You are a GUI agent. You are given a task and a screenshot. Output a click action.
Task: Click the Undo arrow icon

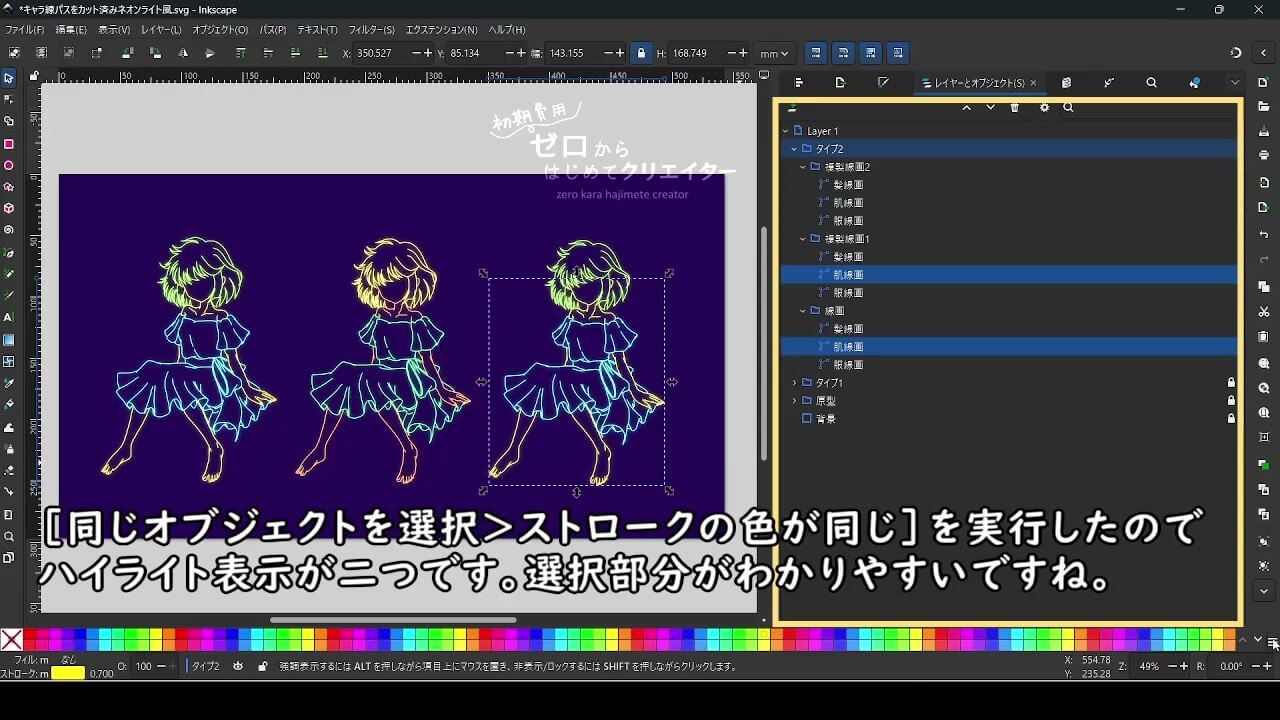click(1264, 235)
